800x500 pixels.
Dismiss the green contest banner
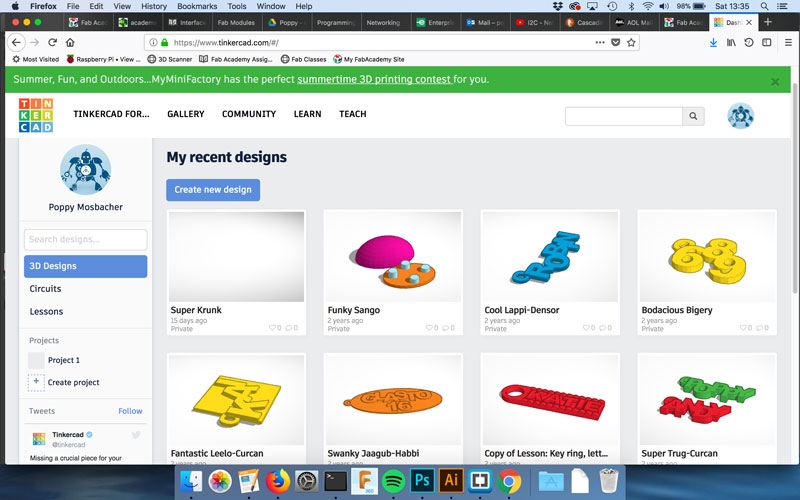[775, 82]
